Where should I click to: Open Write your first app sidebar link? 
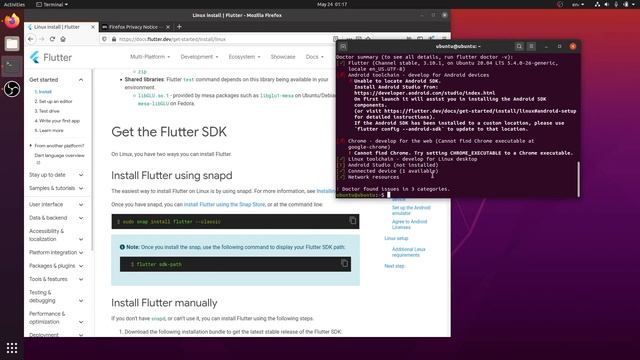pyautogui.click(x=57, y=121)
